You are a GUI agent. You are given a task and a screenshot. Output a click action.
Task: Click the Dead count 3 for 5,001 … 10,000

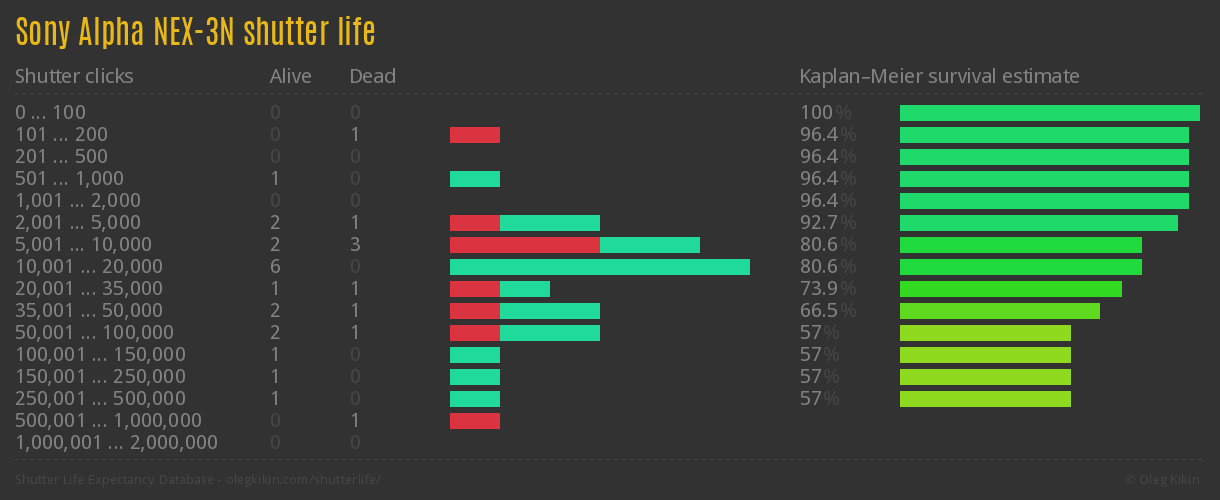click(x=355, y=245)
